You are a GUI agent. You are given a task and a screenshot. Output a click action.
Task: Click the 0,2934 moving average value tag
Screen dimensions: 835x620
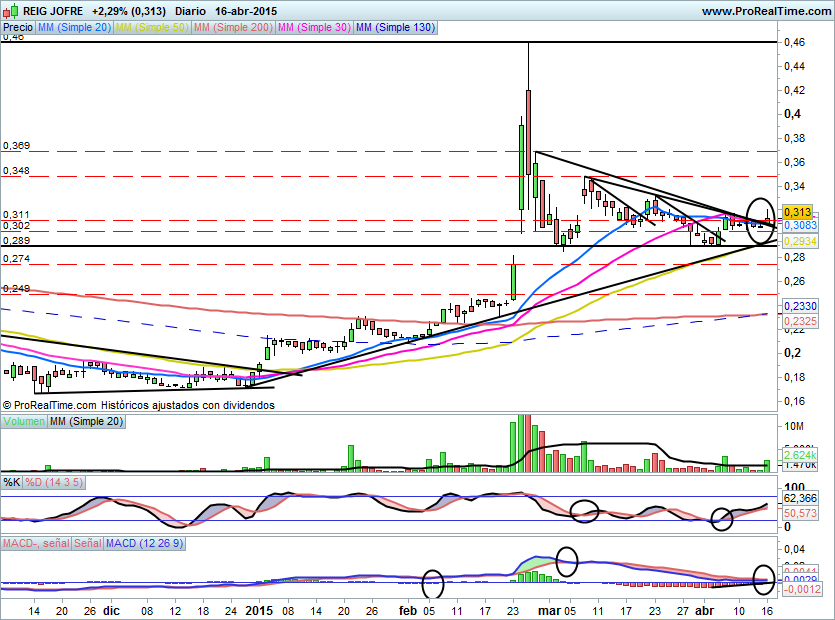point(799,241)
